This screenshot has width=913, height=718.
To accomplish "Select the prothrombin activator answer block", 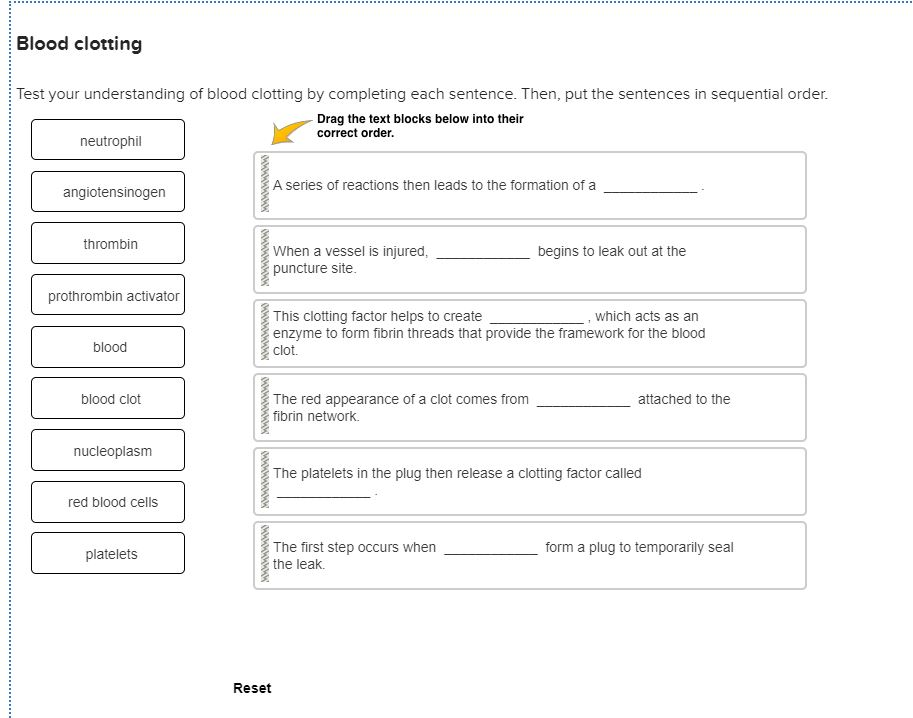I will pos(108,294).
